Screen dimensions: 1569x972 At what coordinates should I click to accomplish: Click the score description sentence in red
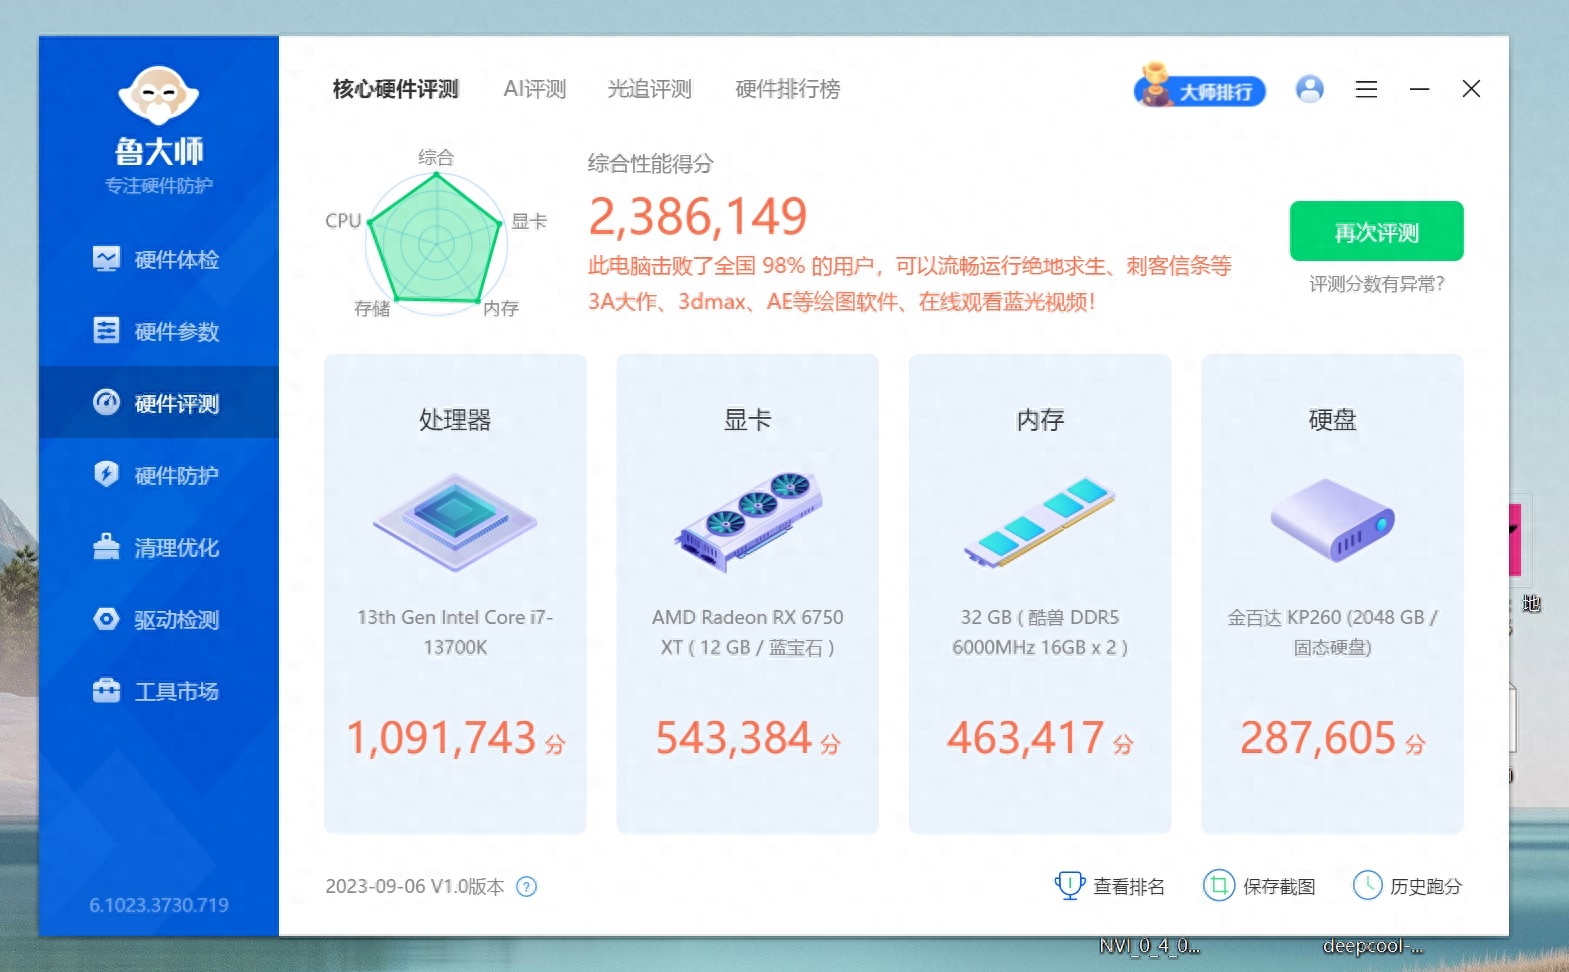(x=909, y=284)
